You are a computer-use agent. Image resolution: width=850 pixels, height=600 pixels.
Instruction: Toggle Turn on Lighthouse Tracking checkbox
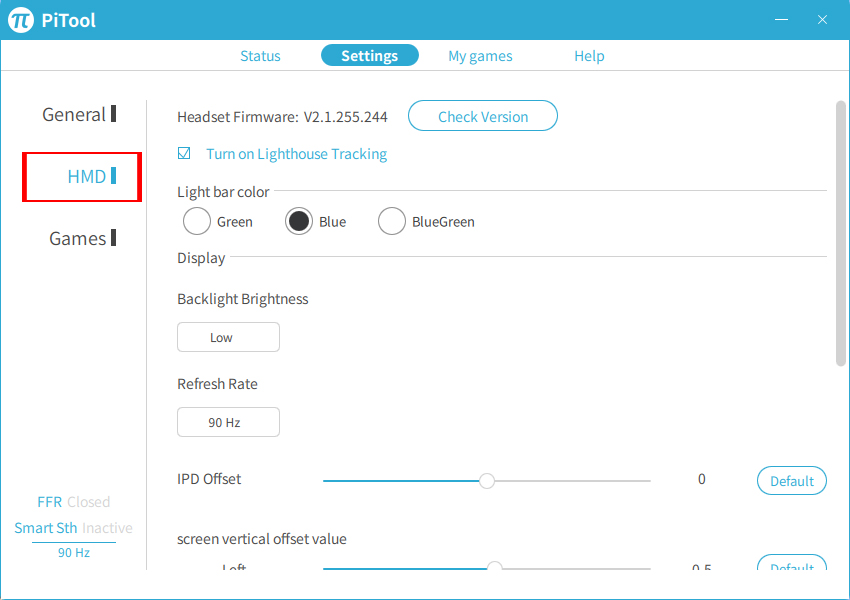(x=184, y=153)
